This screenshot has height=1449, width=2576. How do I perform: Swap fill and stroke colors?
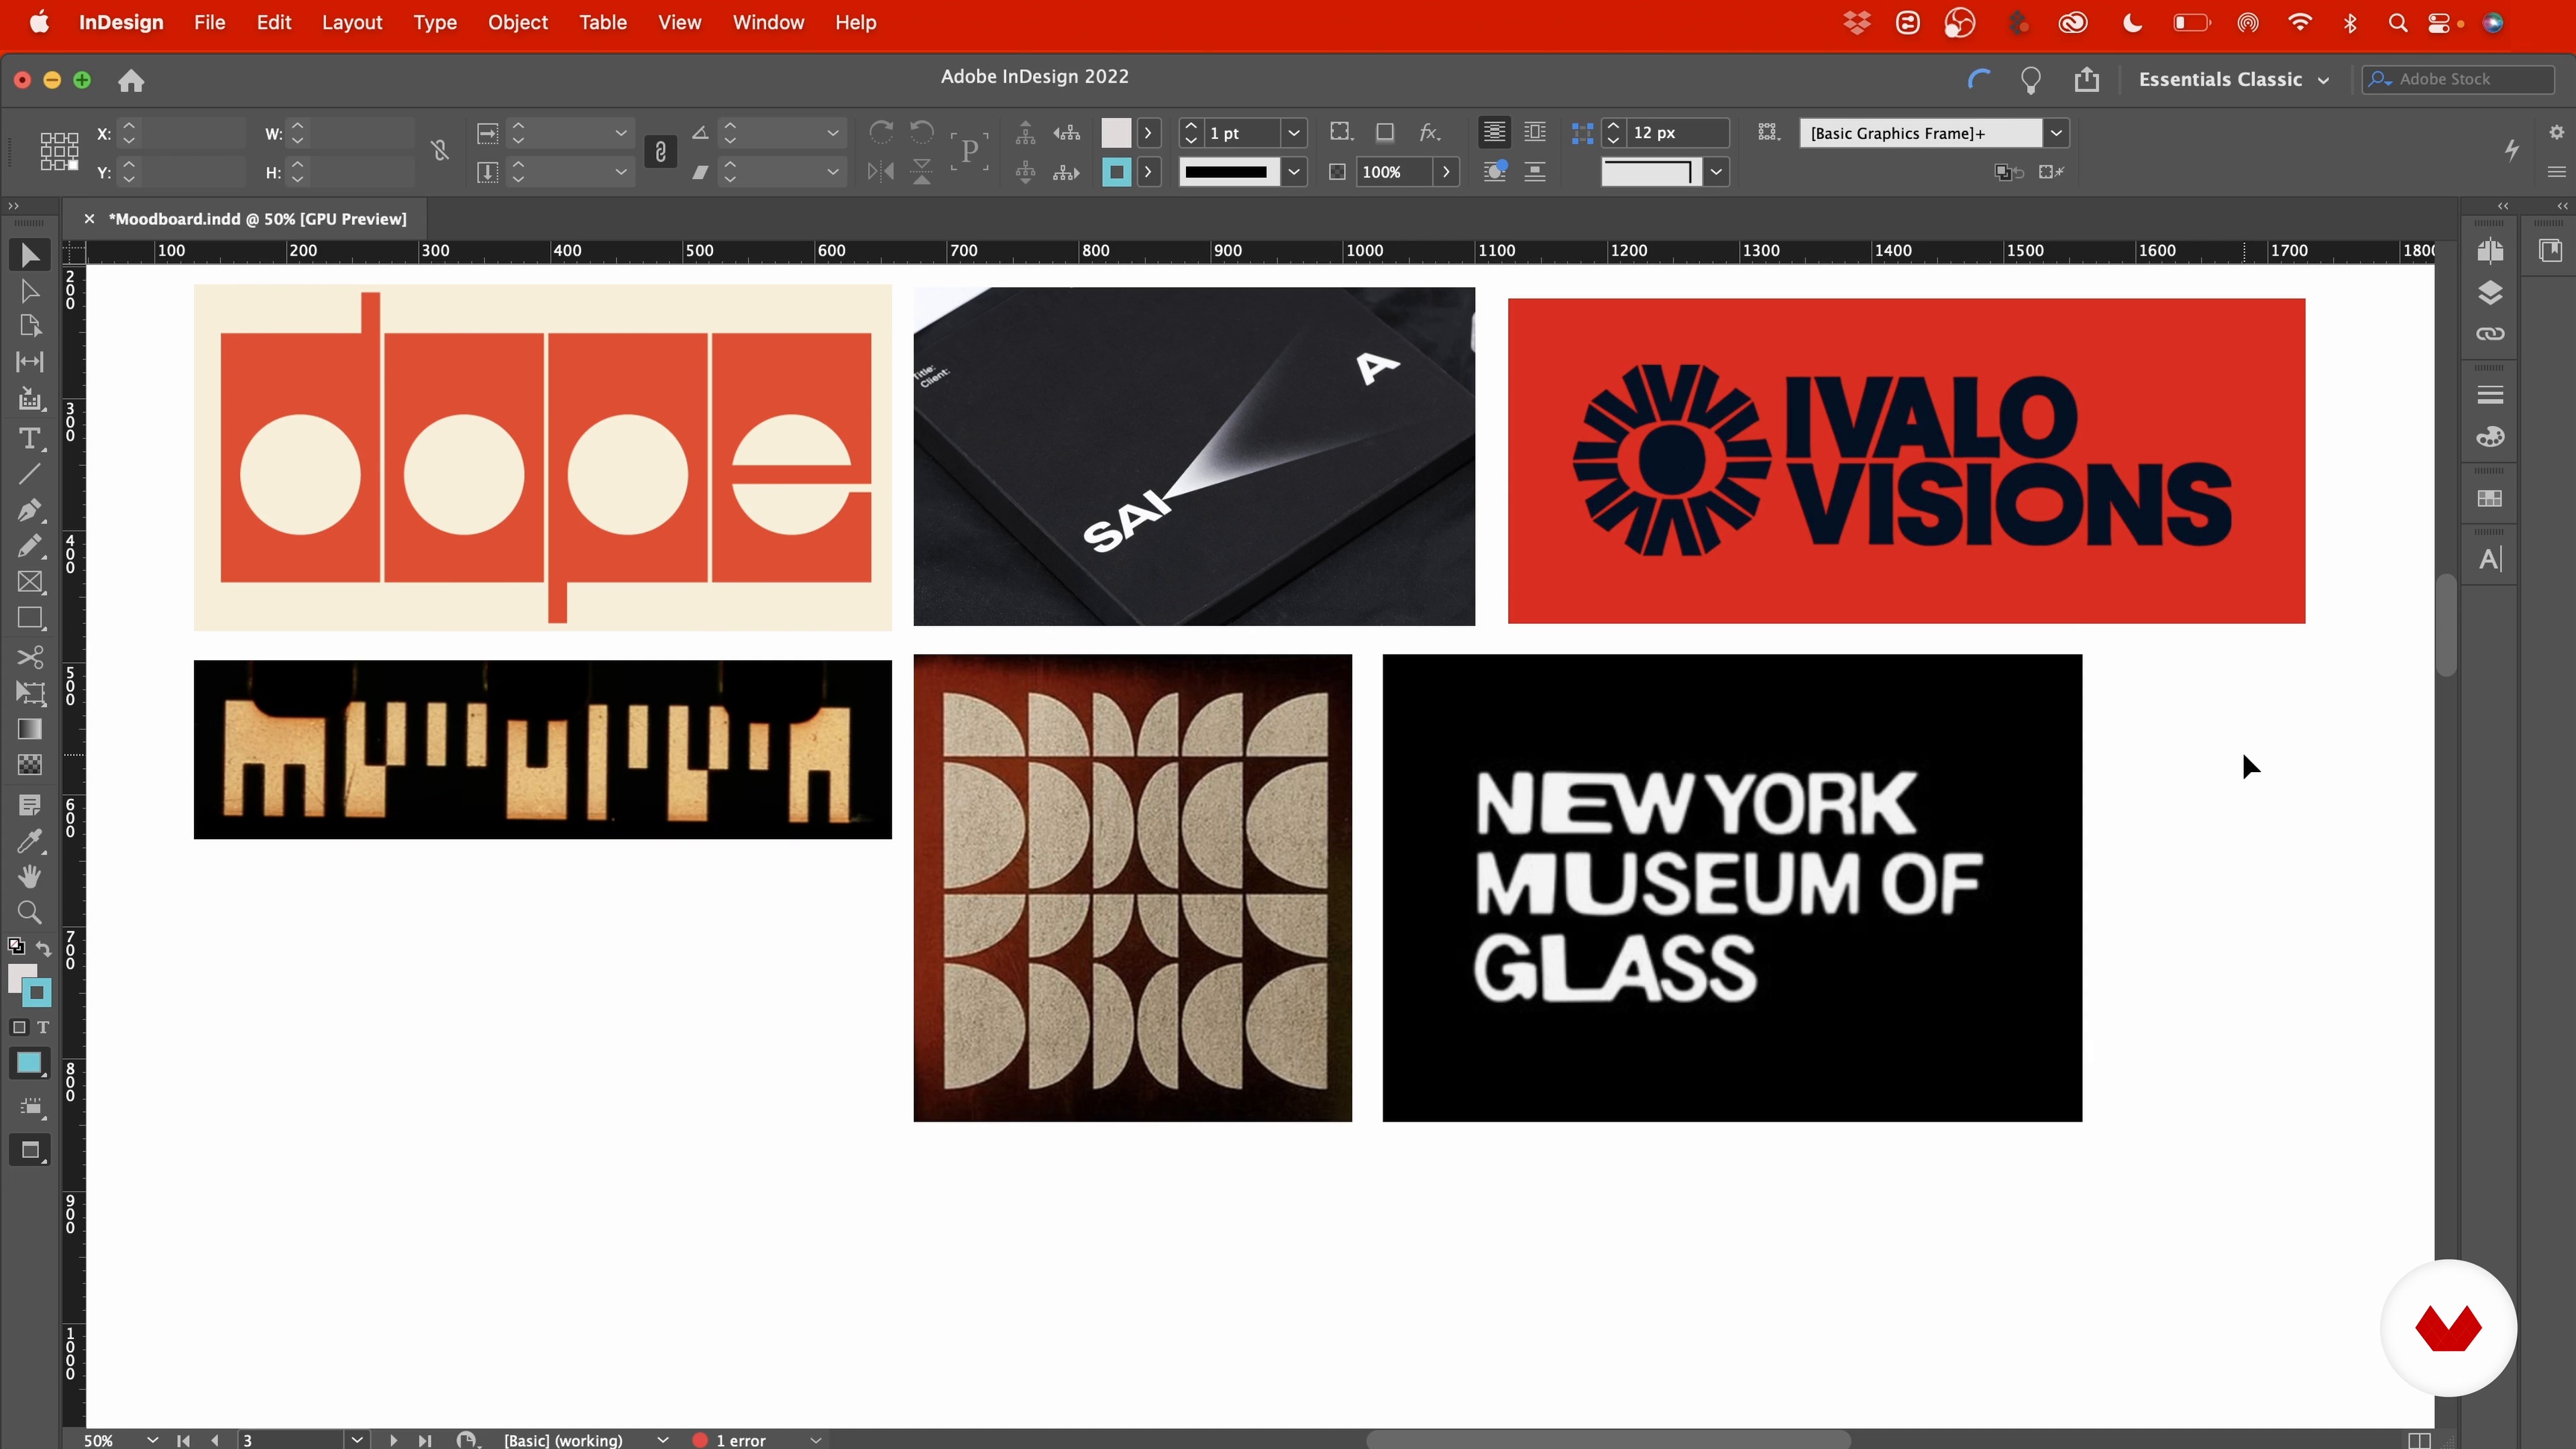(x=44, y=948)
